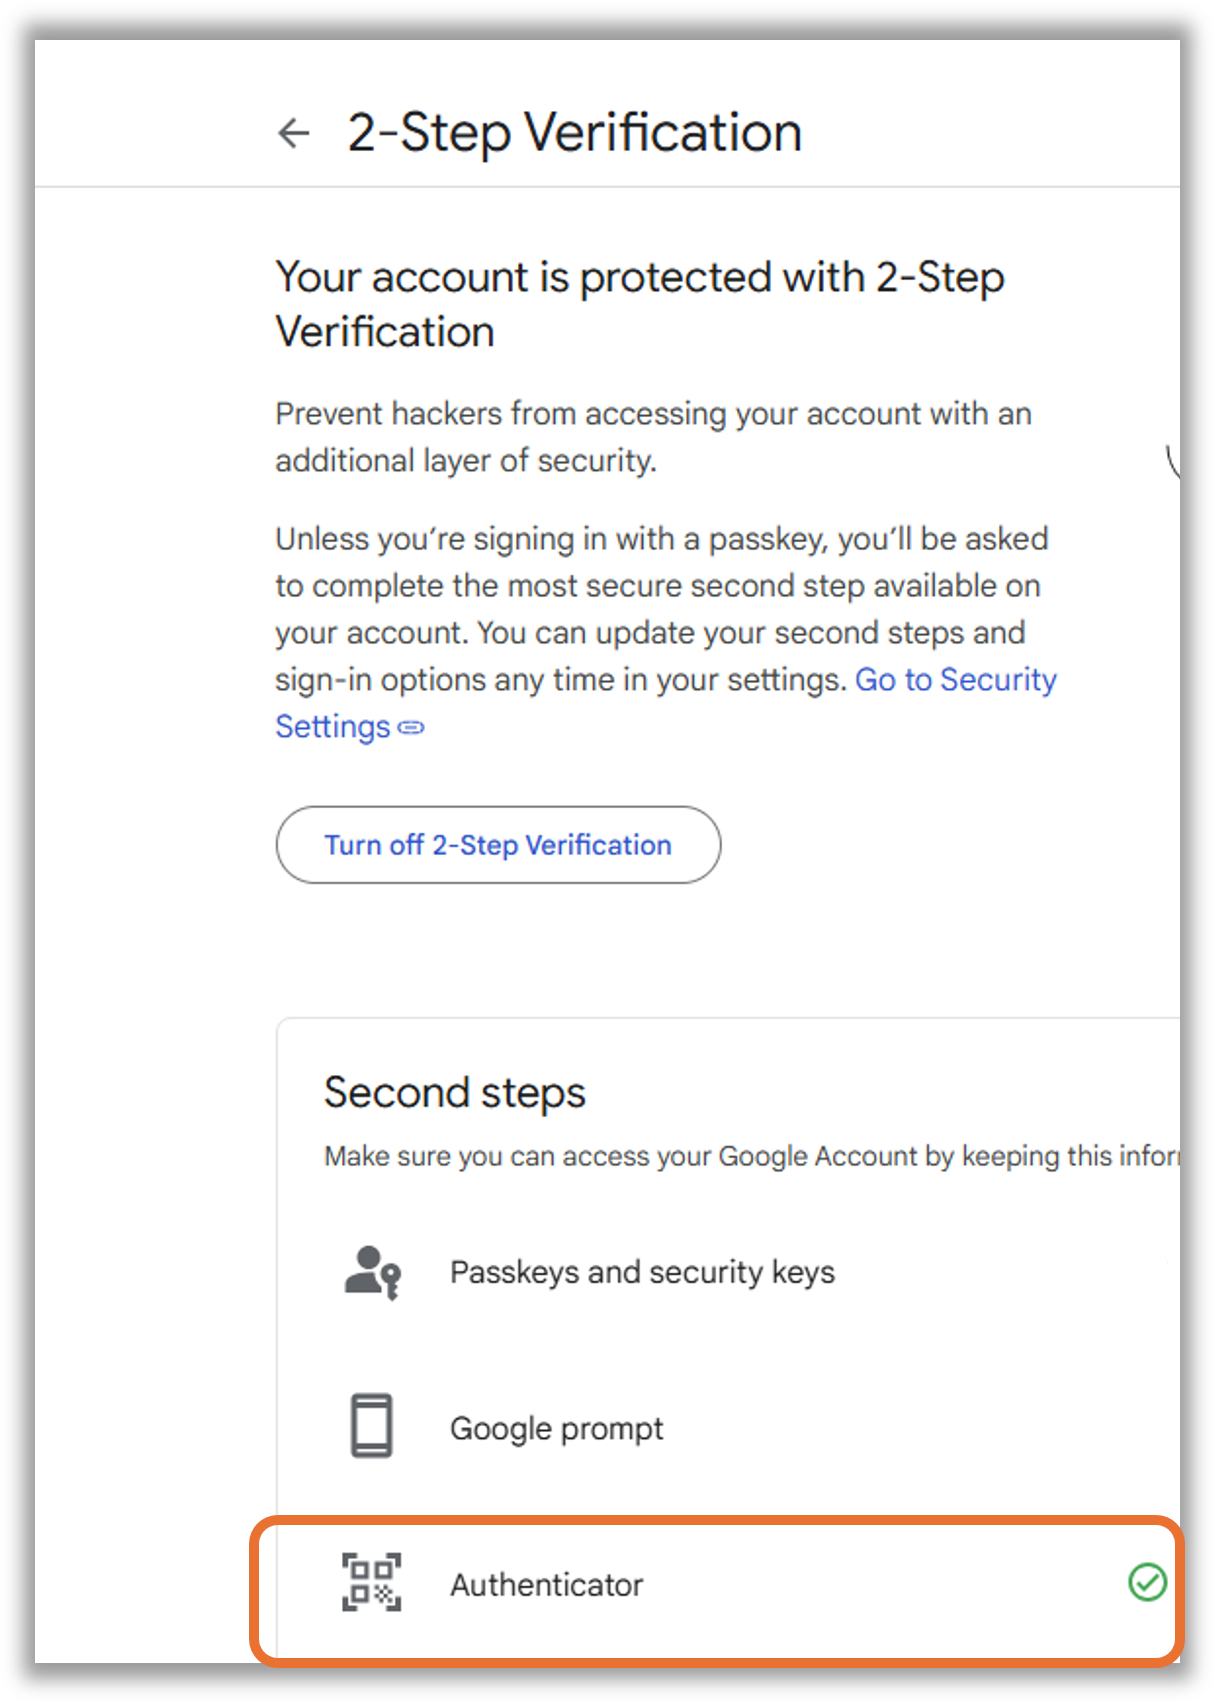Click the 'Make sure you can access' description
The width and height of the screenshot is (1215, 1703).
click(x=752, y=1156)
